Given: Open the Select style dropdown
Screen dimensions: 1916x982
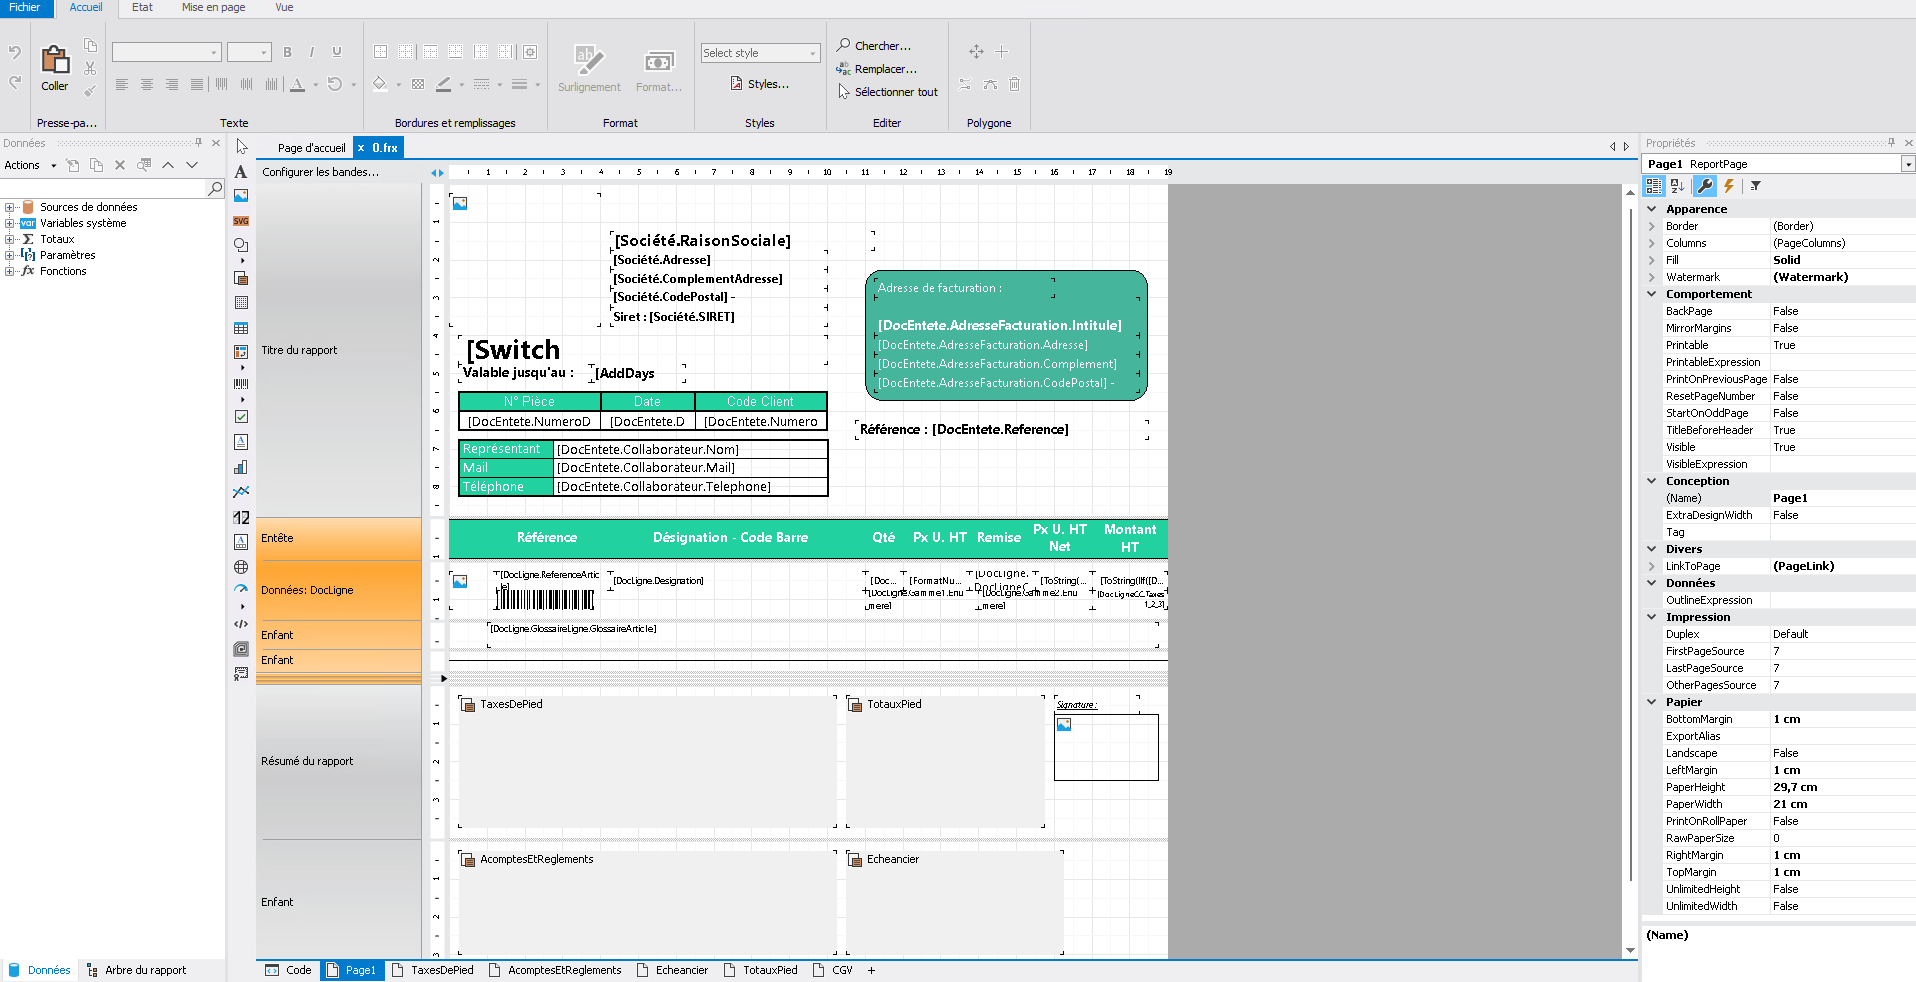Looking at the screenshot, I should [x=760, y=53].
